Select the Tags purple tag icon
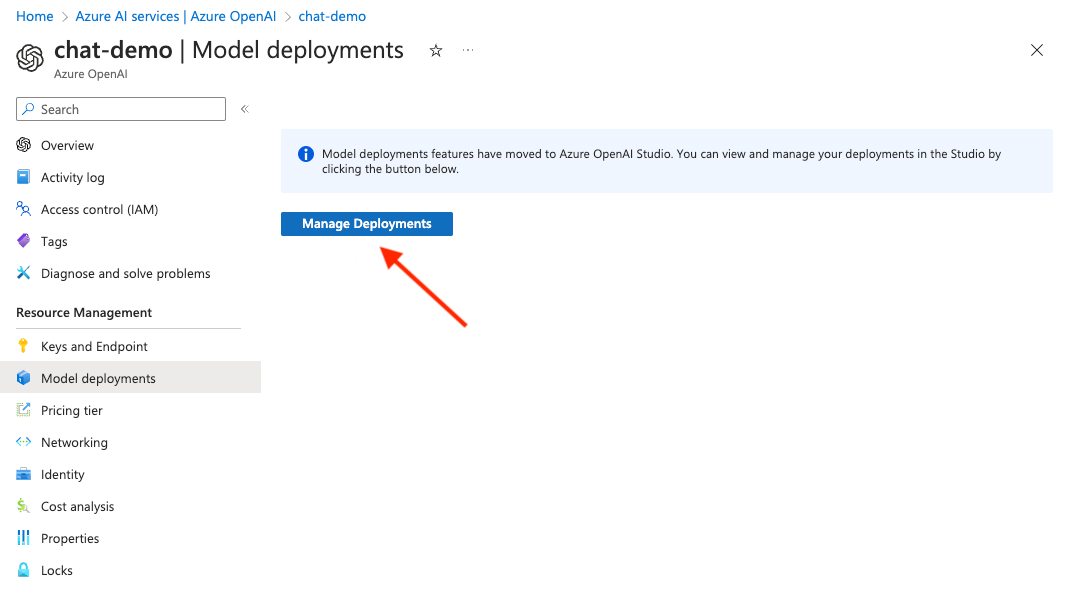 tap(25, 241)
